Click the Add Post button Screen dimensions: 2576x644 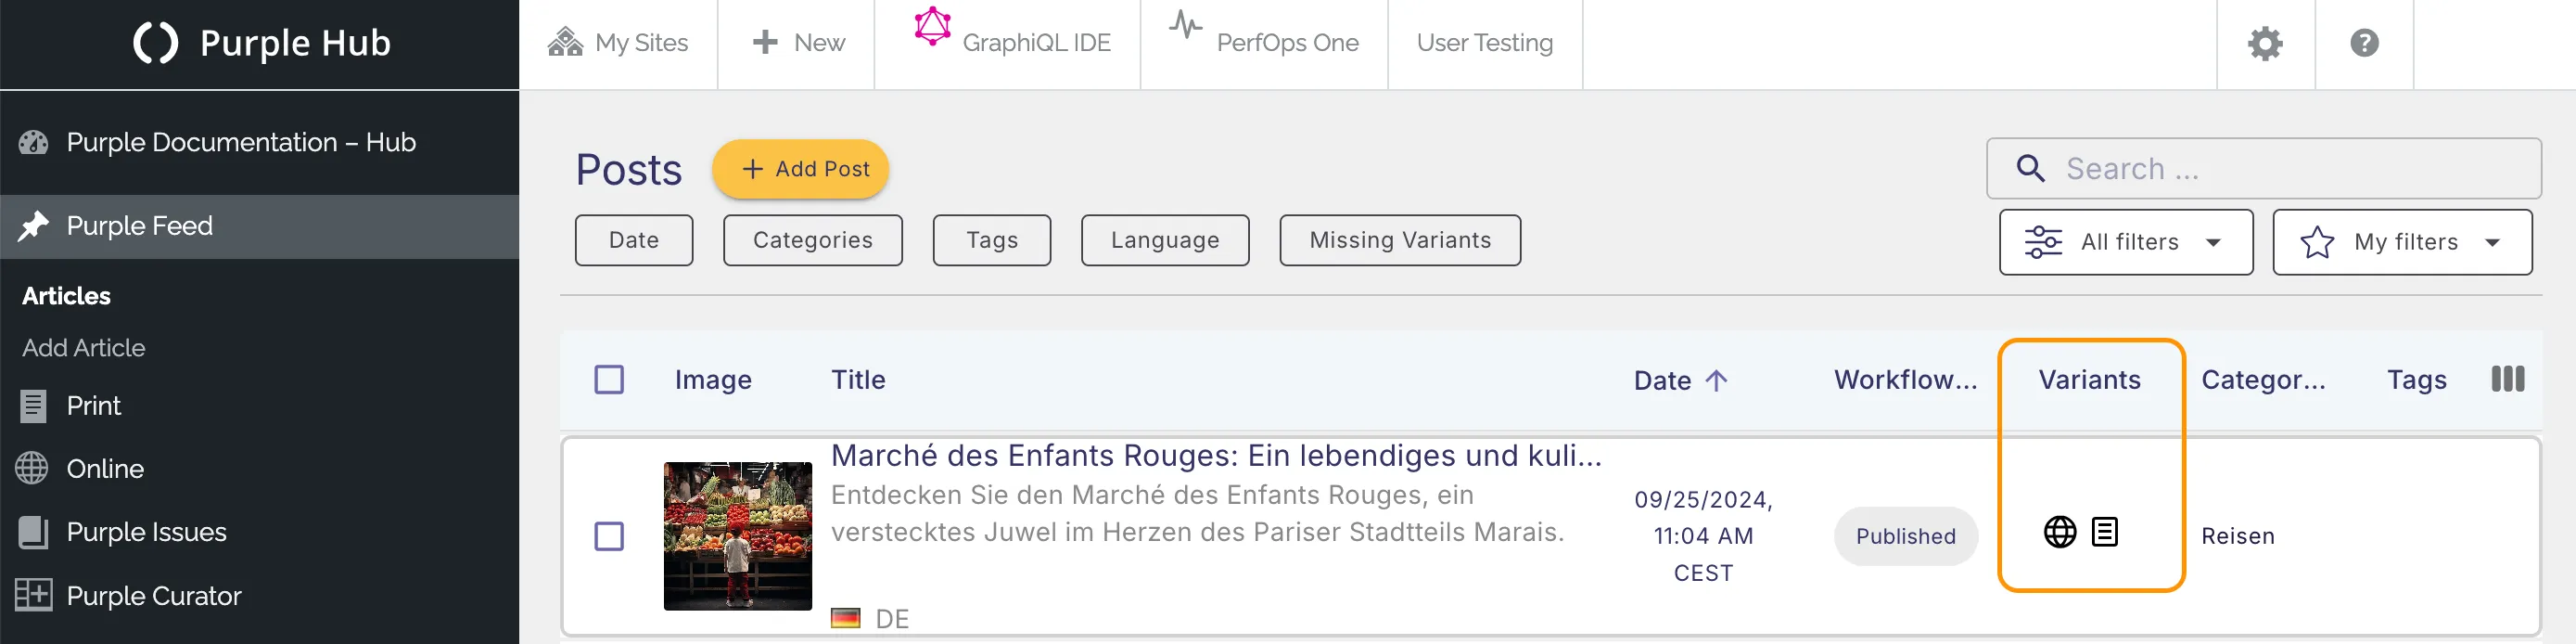800,169
